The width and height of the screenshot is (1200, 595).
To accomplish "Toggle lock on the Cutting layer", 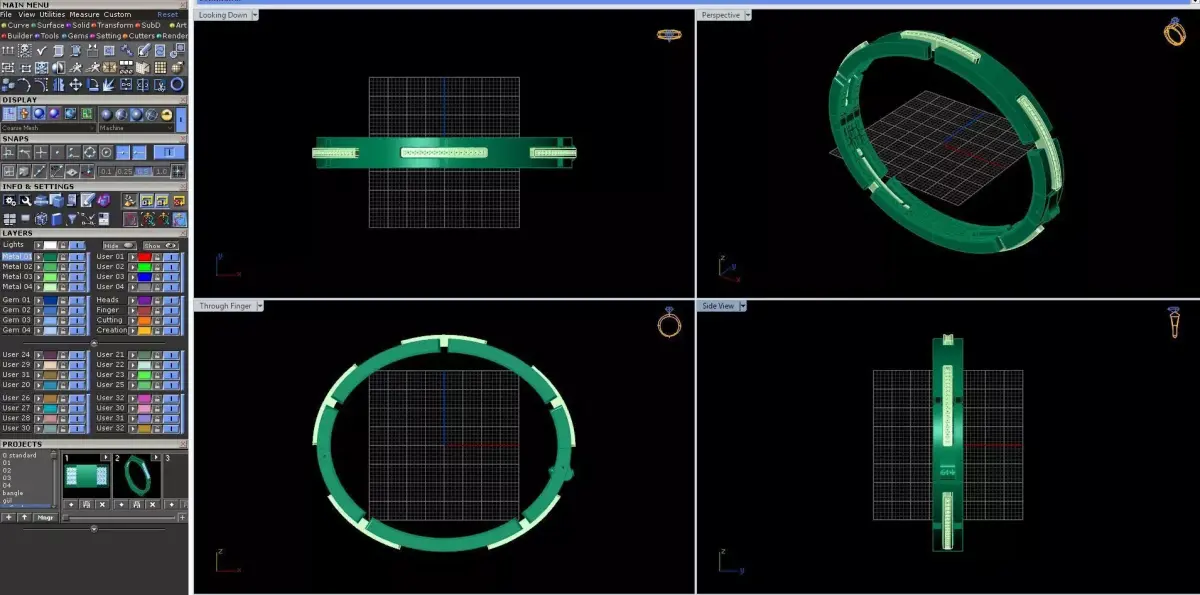I will pos(158,320).
